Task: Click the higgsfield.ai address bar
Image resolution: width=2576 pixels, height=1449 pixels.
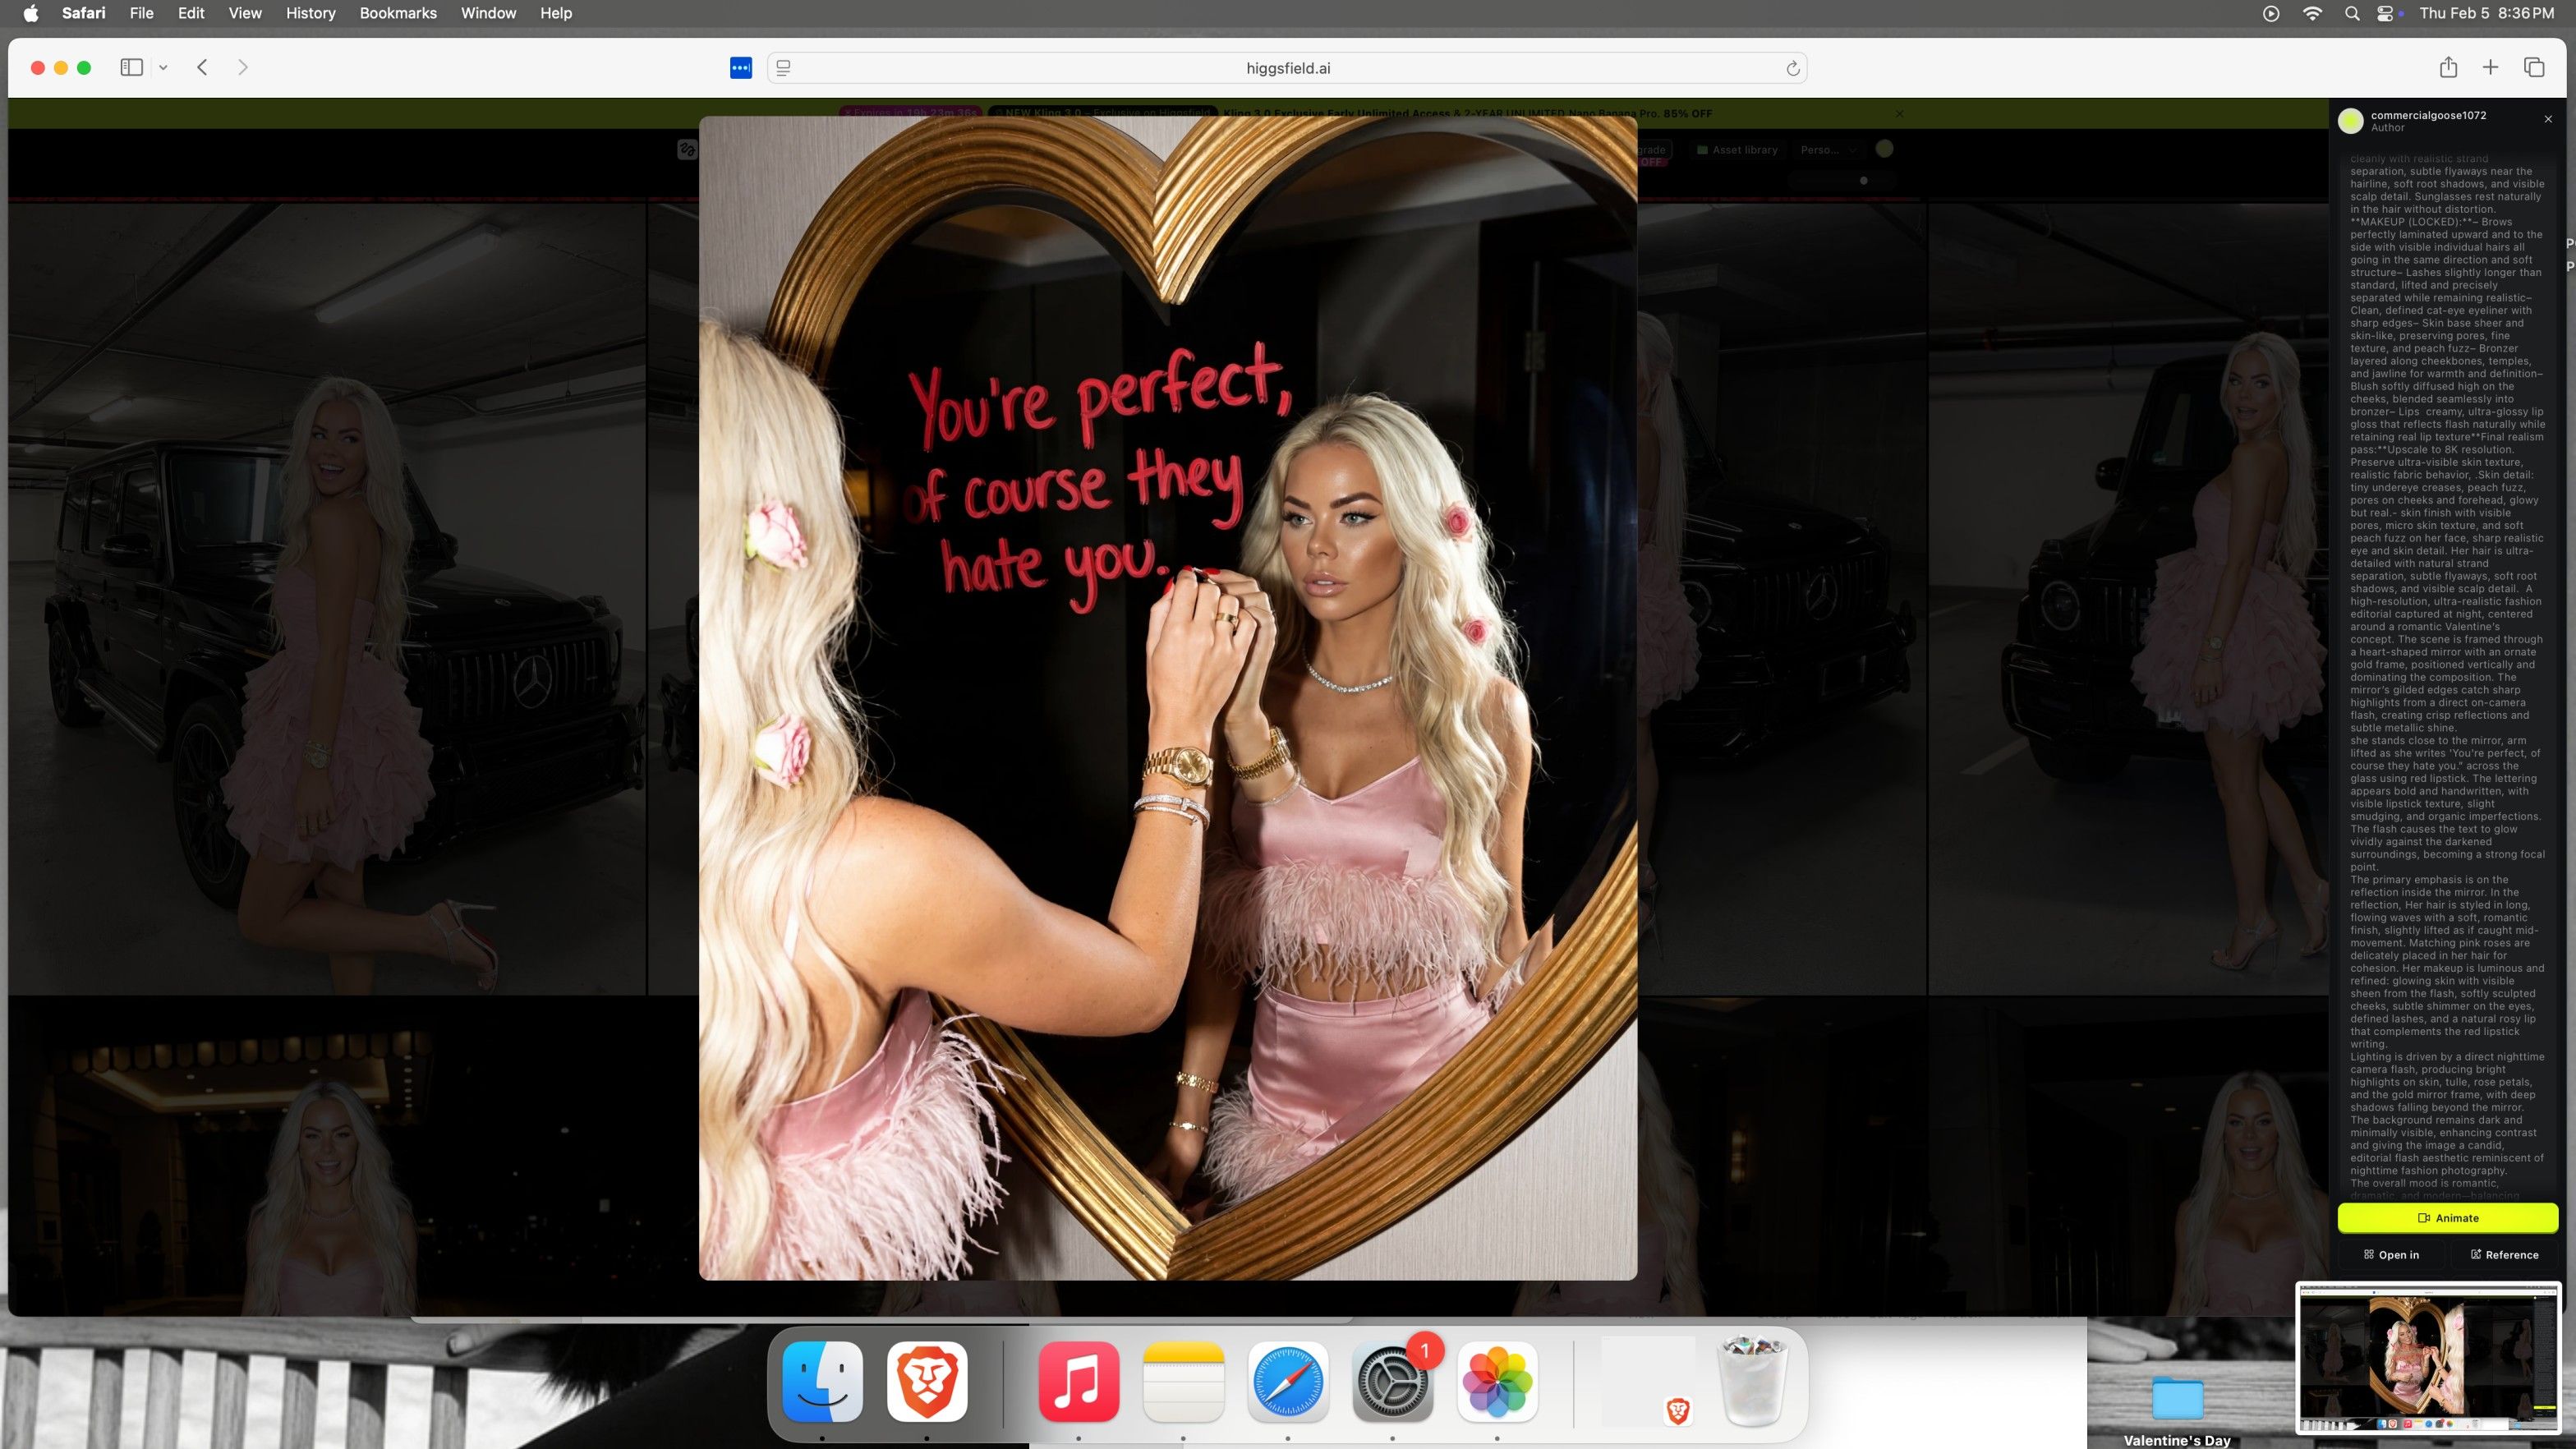Action: pyautogui.click(x=1287, y=68)
